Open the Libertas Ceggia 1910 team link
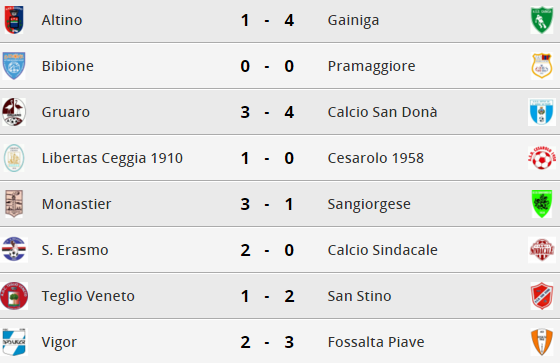Image resolution: width=560 pixels, height=363 pixels. pos(112,158)
